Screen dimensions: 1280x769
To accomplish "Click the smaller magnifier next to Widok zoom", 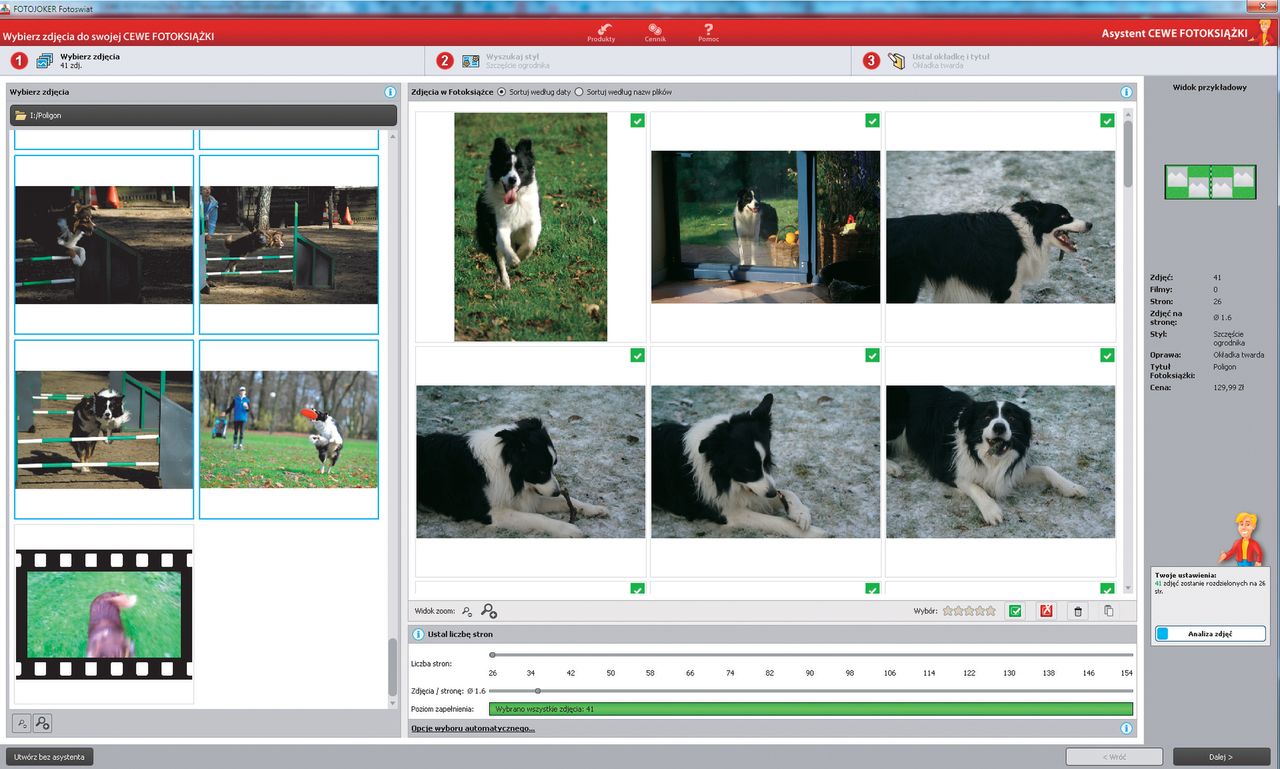I will click(467, 611).
